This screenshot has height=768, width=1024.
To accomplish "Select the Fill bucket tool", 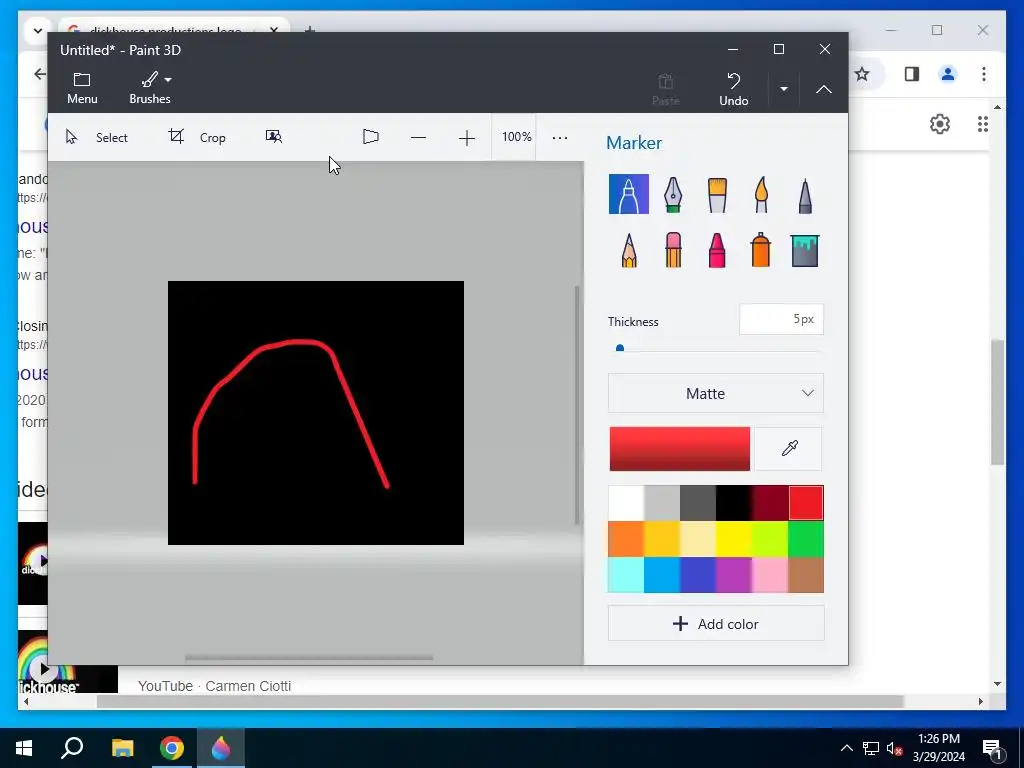I will coord(805,251).
